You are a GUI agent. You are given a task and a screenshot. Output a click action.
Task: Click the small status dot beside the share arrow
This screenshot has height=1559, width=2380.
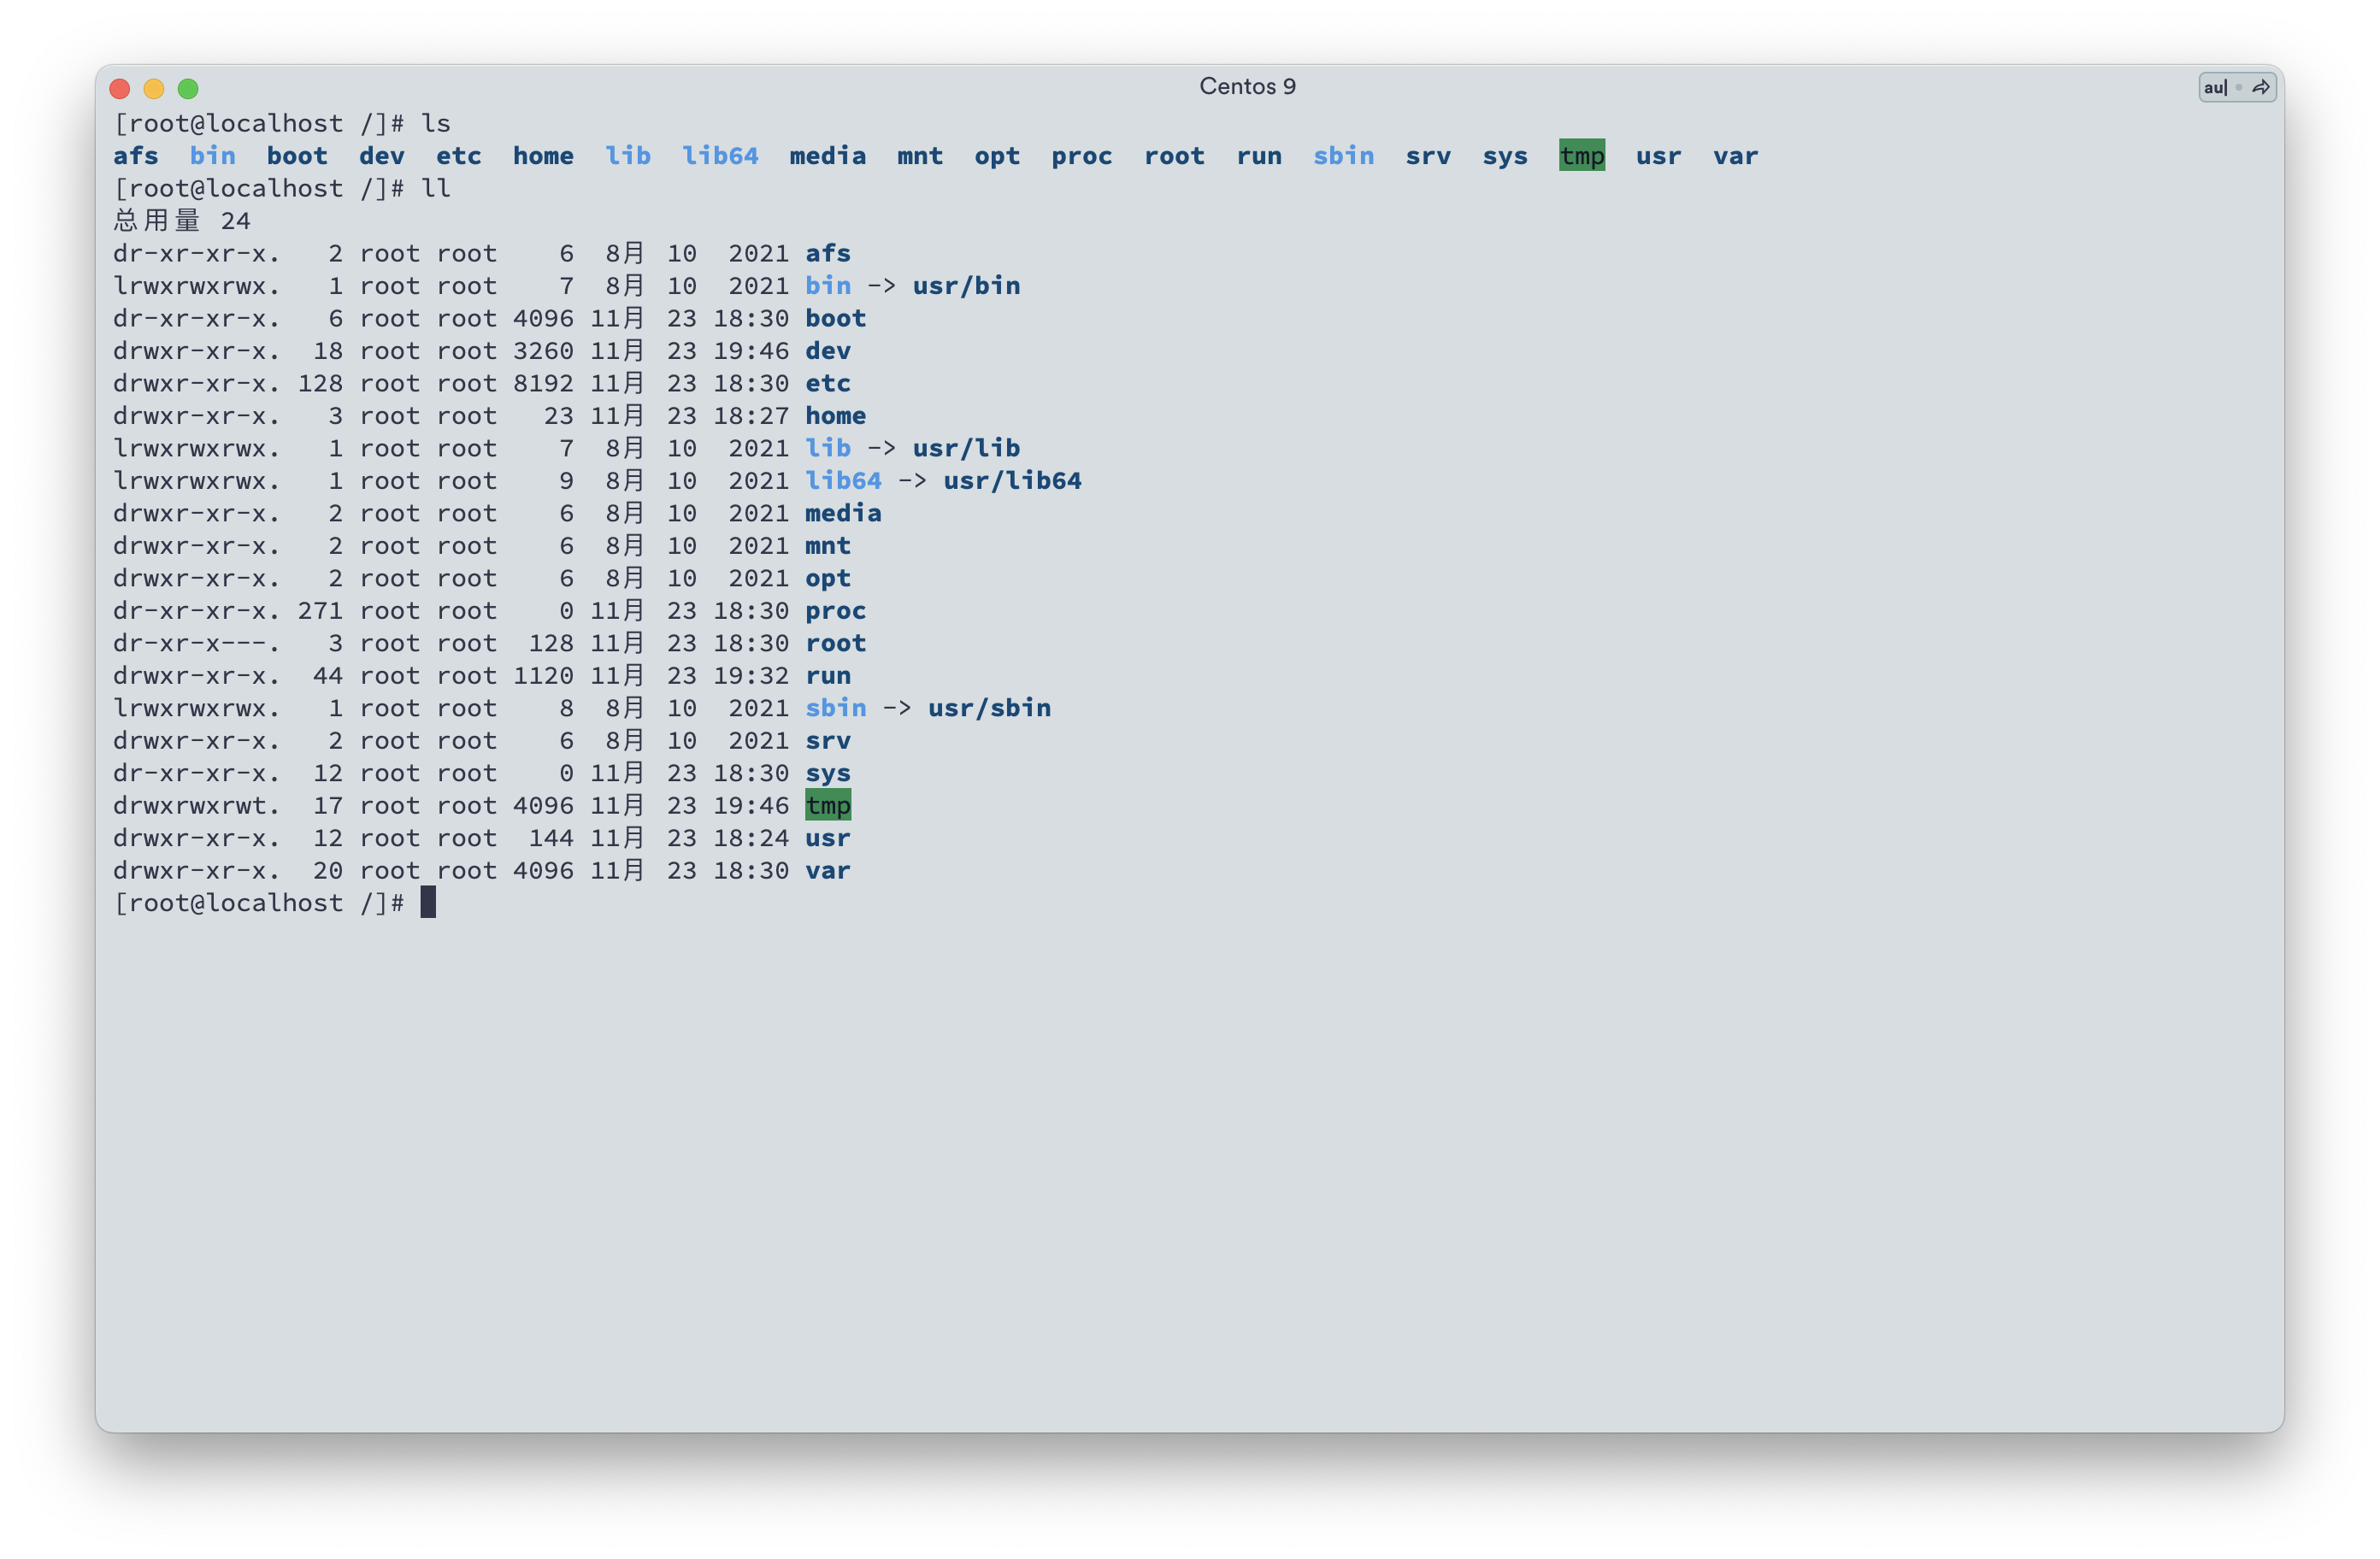pyautogui.click(x=2238, y=88)
